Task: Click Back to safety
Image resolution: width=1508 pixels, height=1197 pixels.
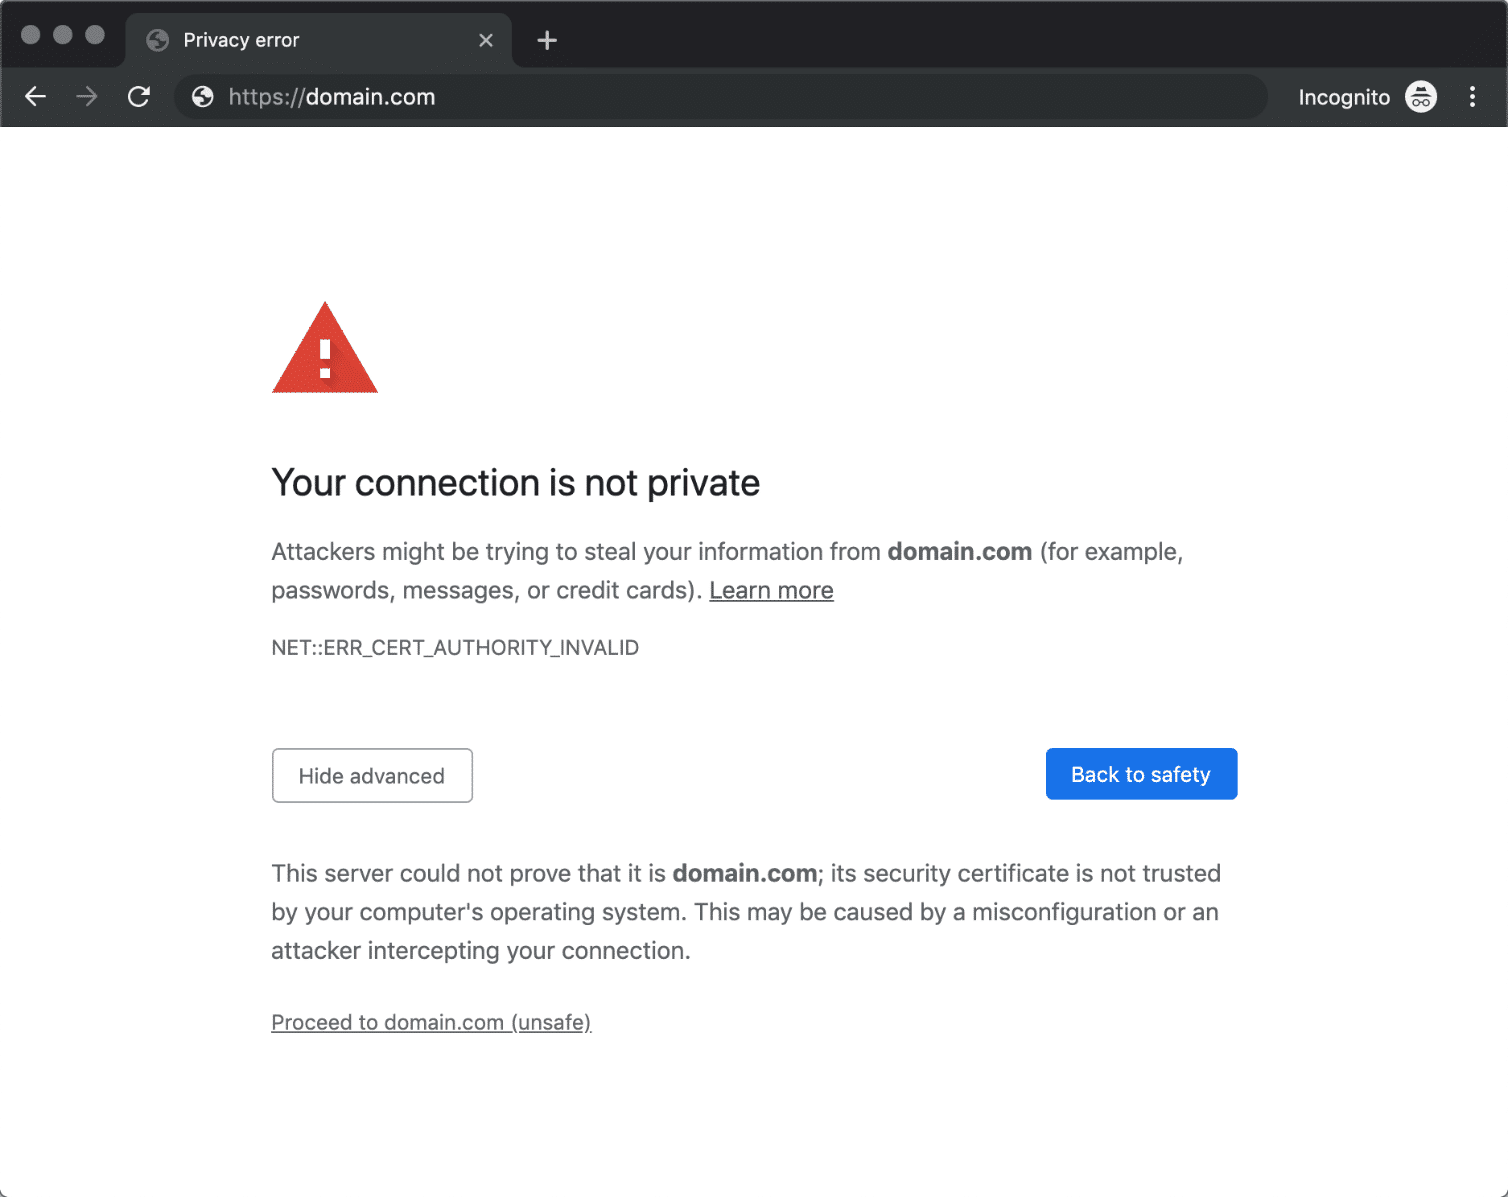Action: [x=1141, y=774]
